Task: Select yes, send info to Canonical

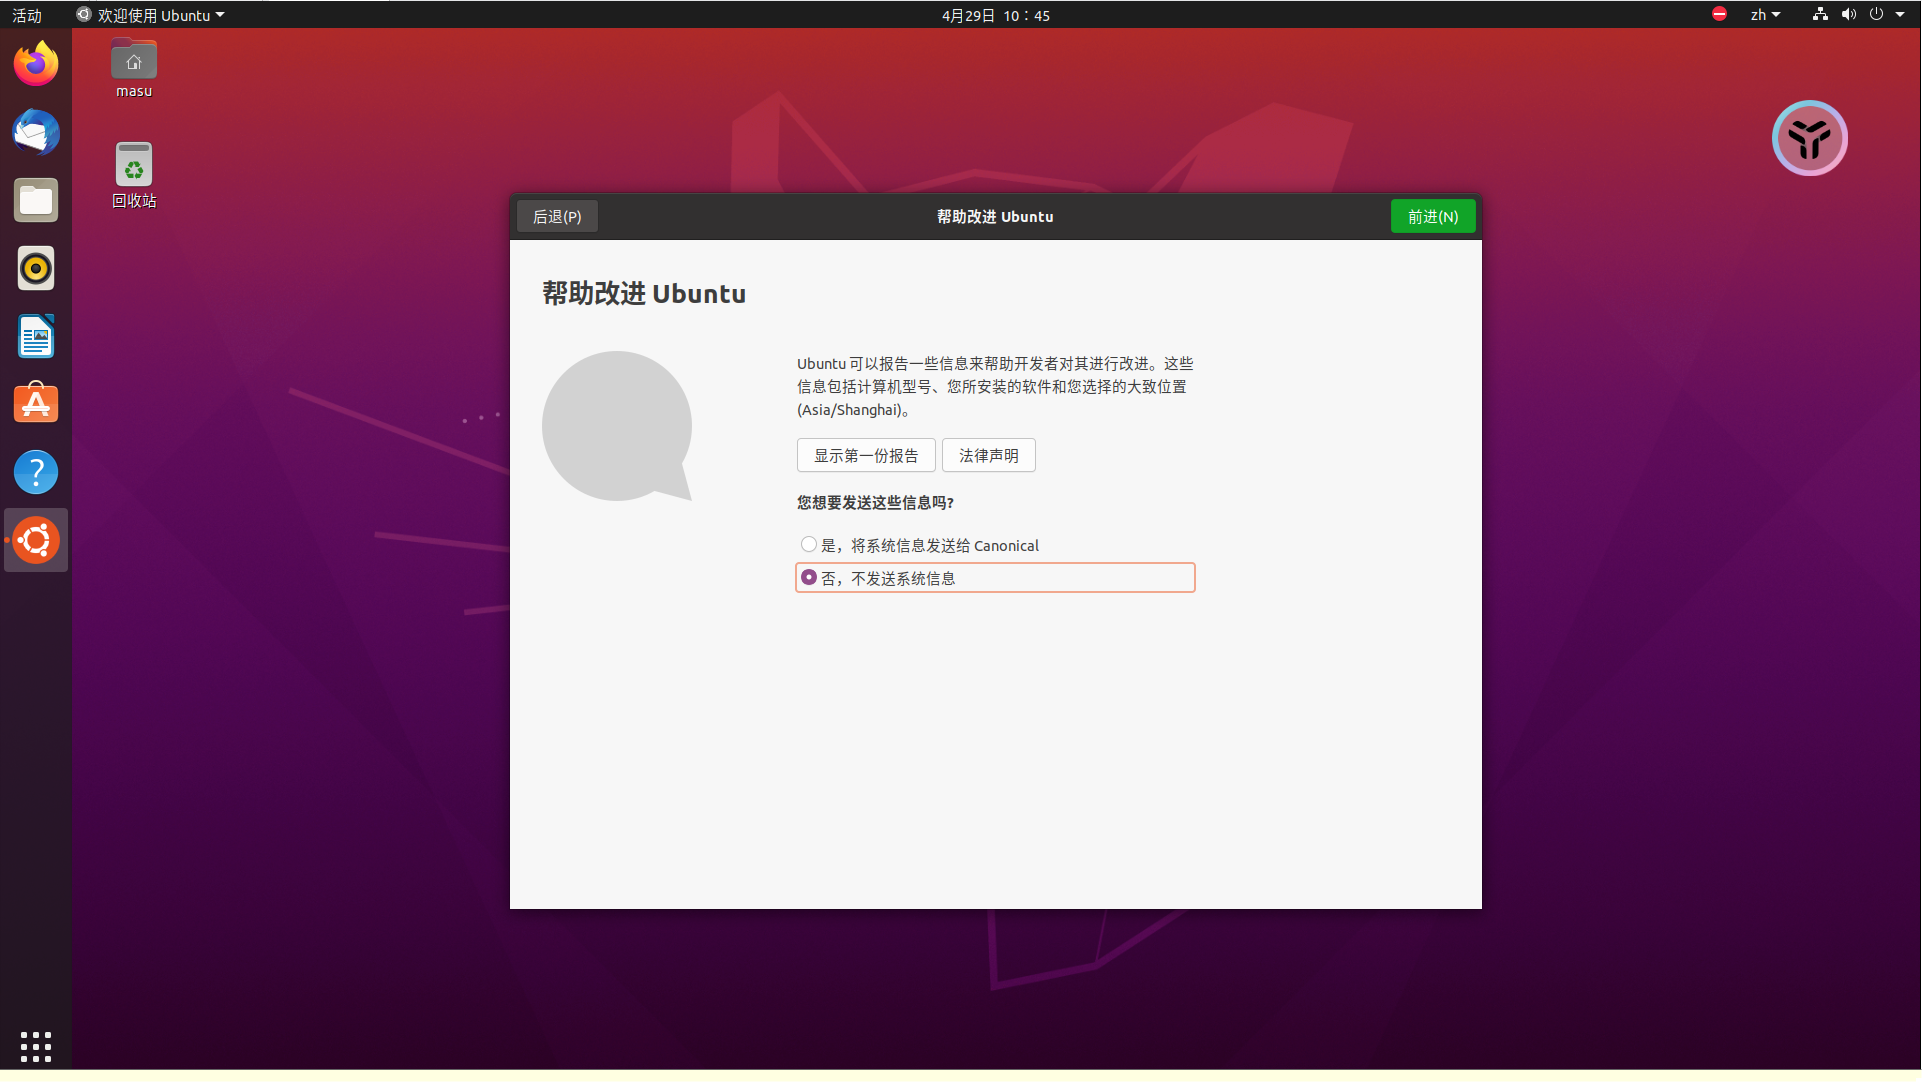Action: tap(809, 545)
